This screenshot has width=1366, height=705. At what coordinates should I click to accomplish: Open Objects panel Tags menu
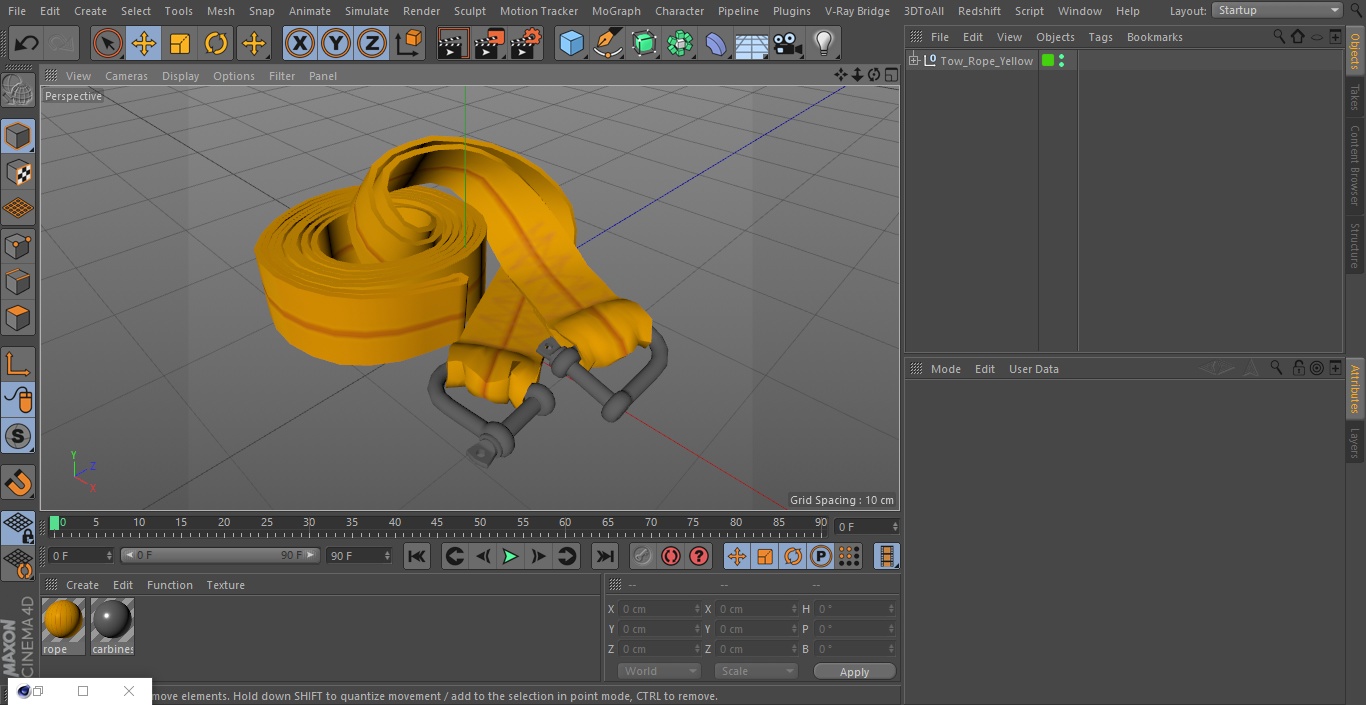pos(1100,37)
